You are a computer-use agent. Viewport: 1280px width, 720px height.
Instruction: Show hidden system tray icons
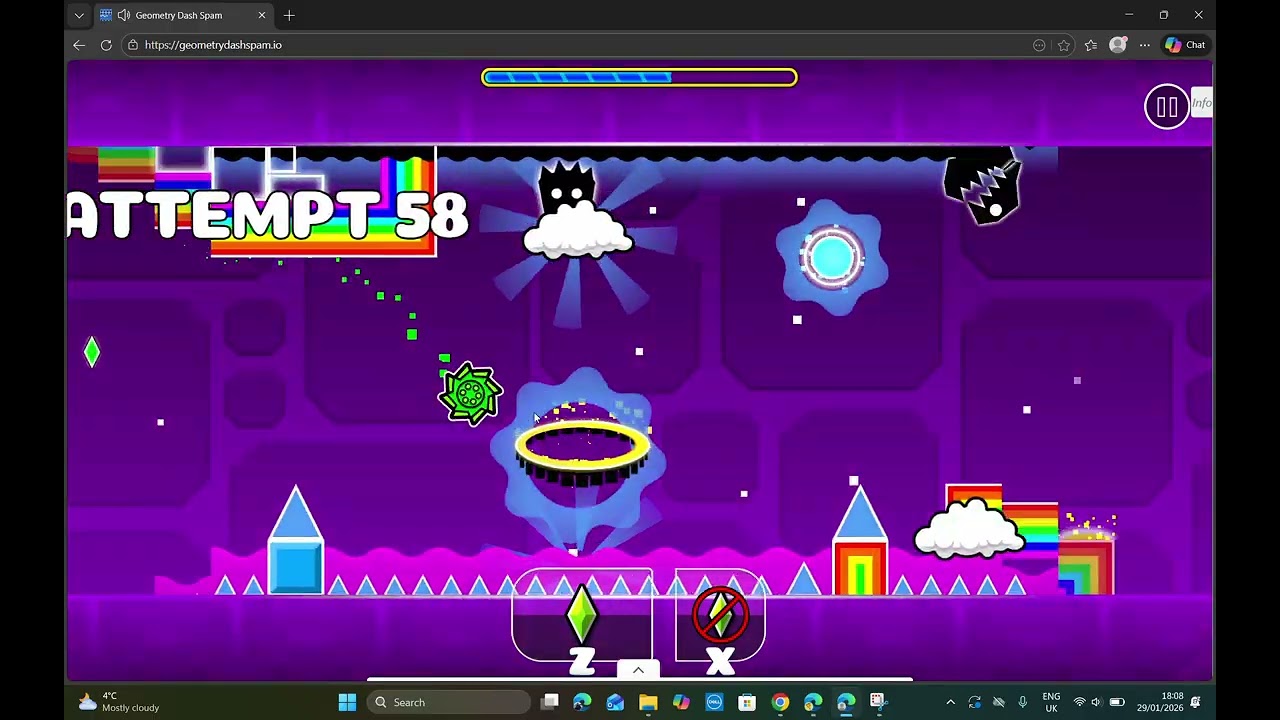[950, 702]
